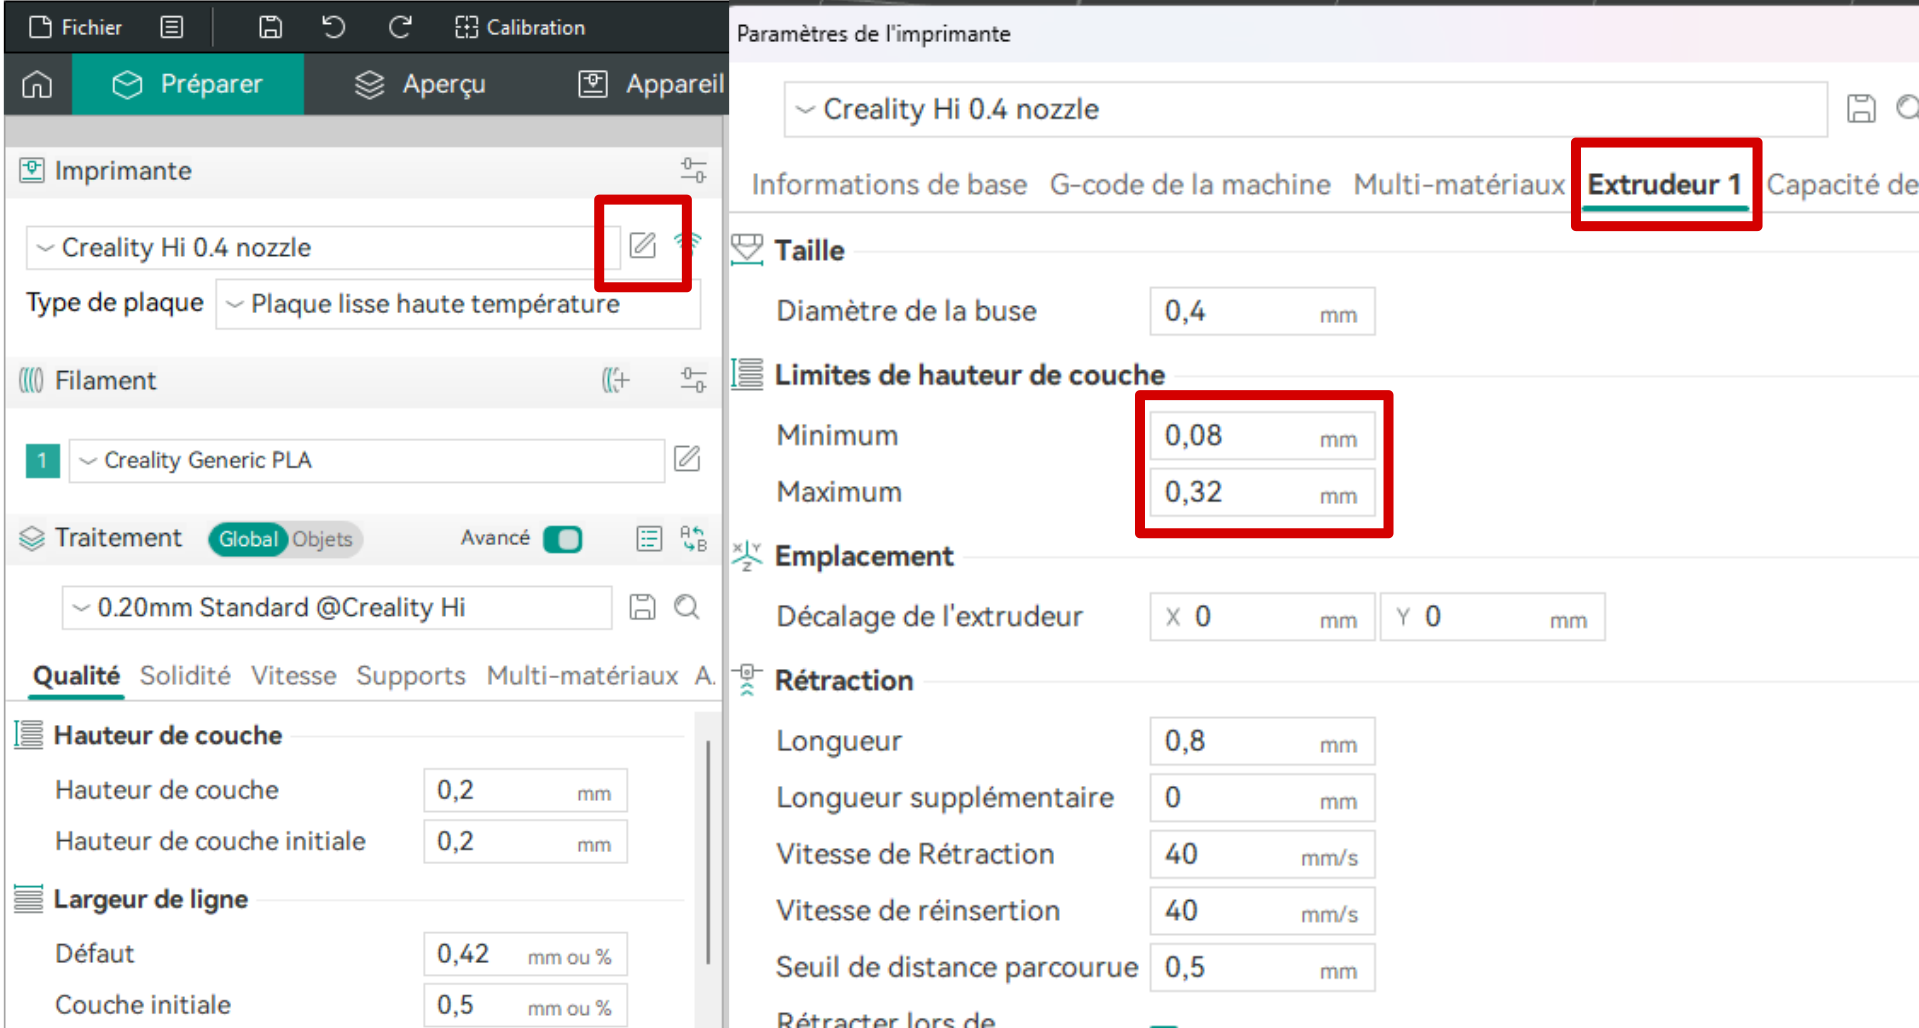Click the Minimum layer height field

coord(1236,436)
